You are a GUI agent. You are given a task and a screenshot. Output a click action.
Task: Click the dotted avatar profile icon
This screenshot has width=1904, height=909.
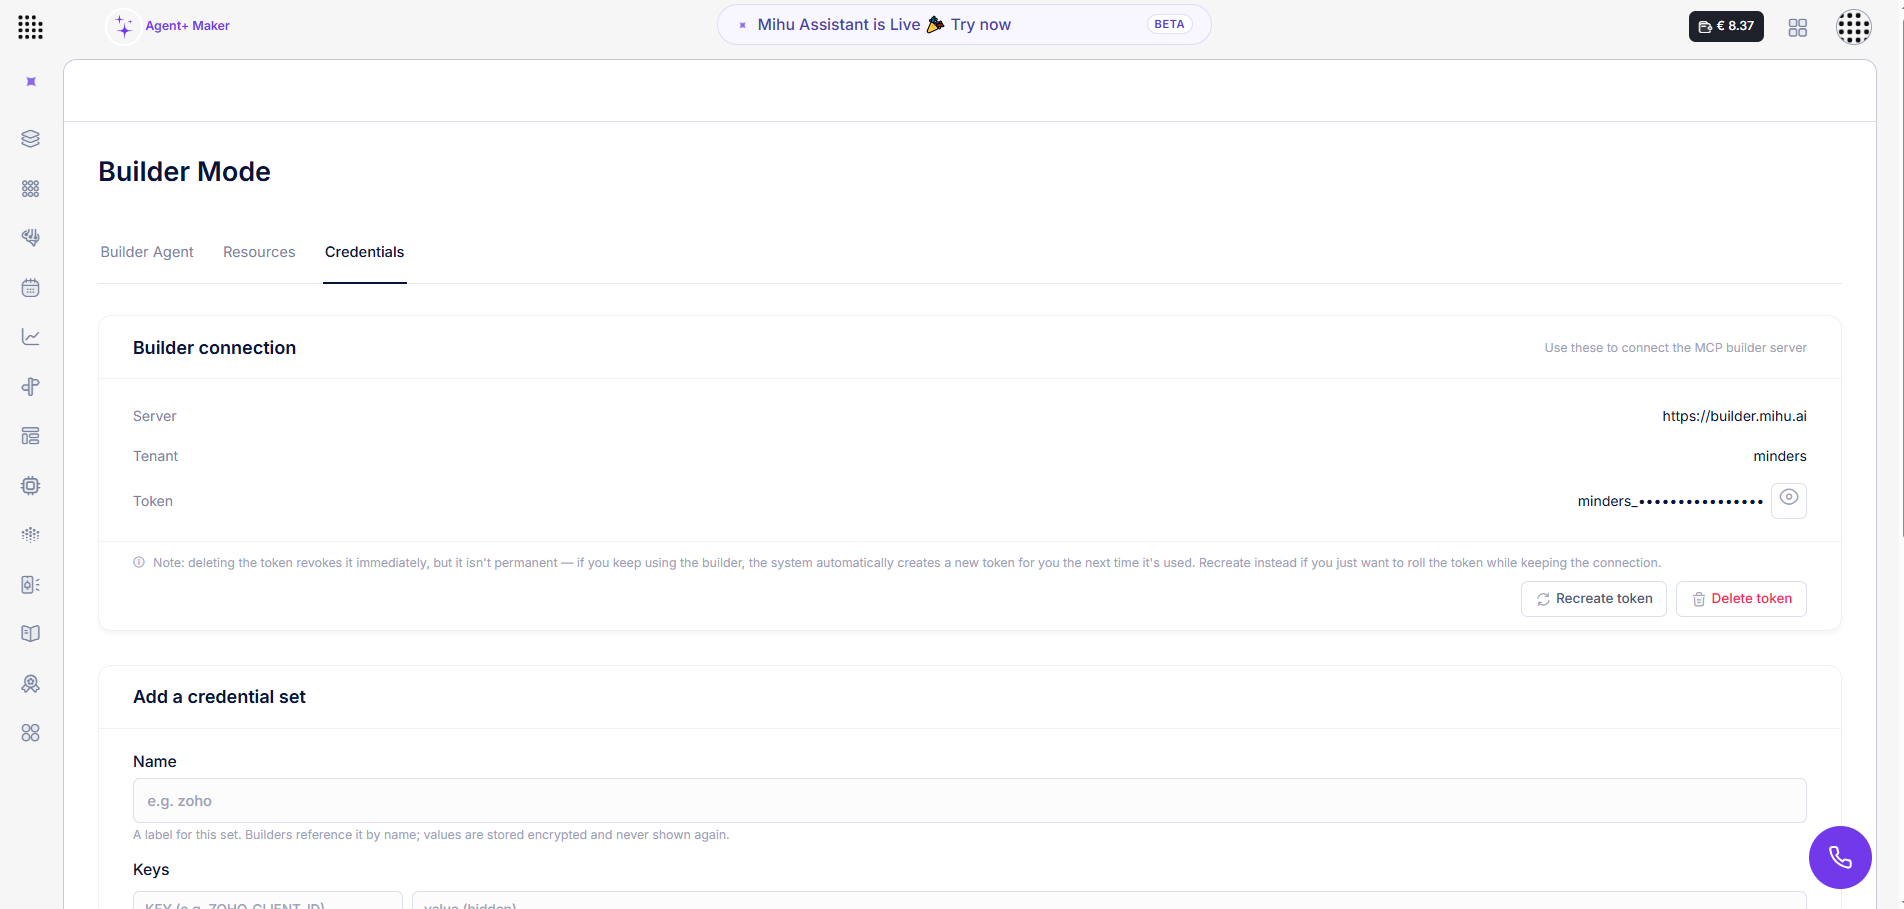[1853, 27]
